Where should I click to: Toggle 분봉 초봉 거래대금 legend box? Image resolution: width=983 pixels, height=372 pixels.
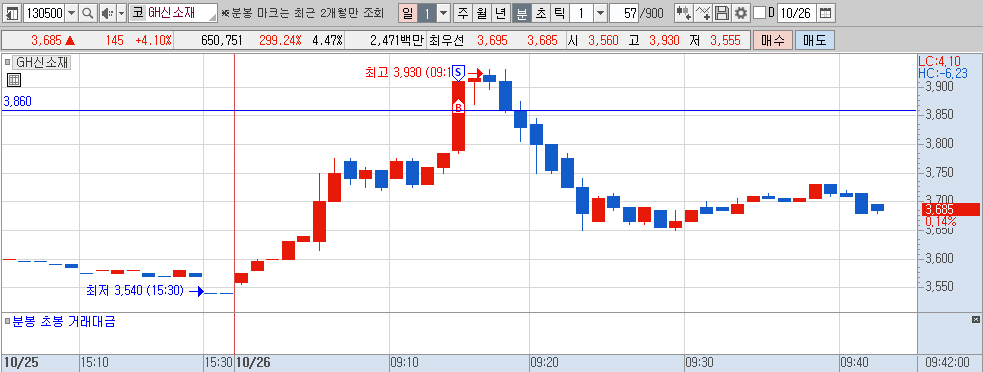coord(8,322)
